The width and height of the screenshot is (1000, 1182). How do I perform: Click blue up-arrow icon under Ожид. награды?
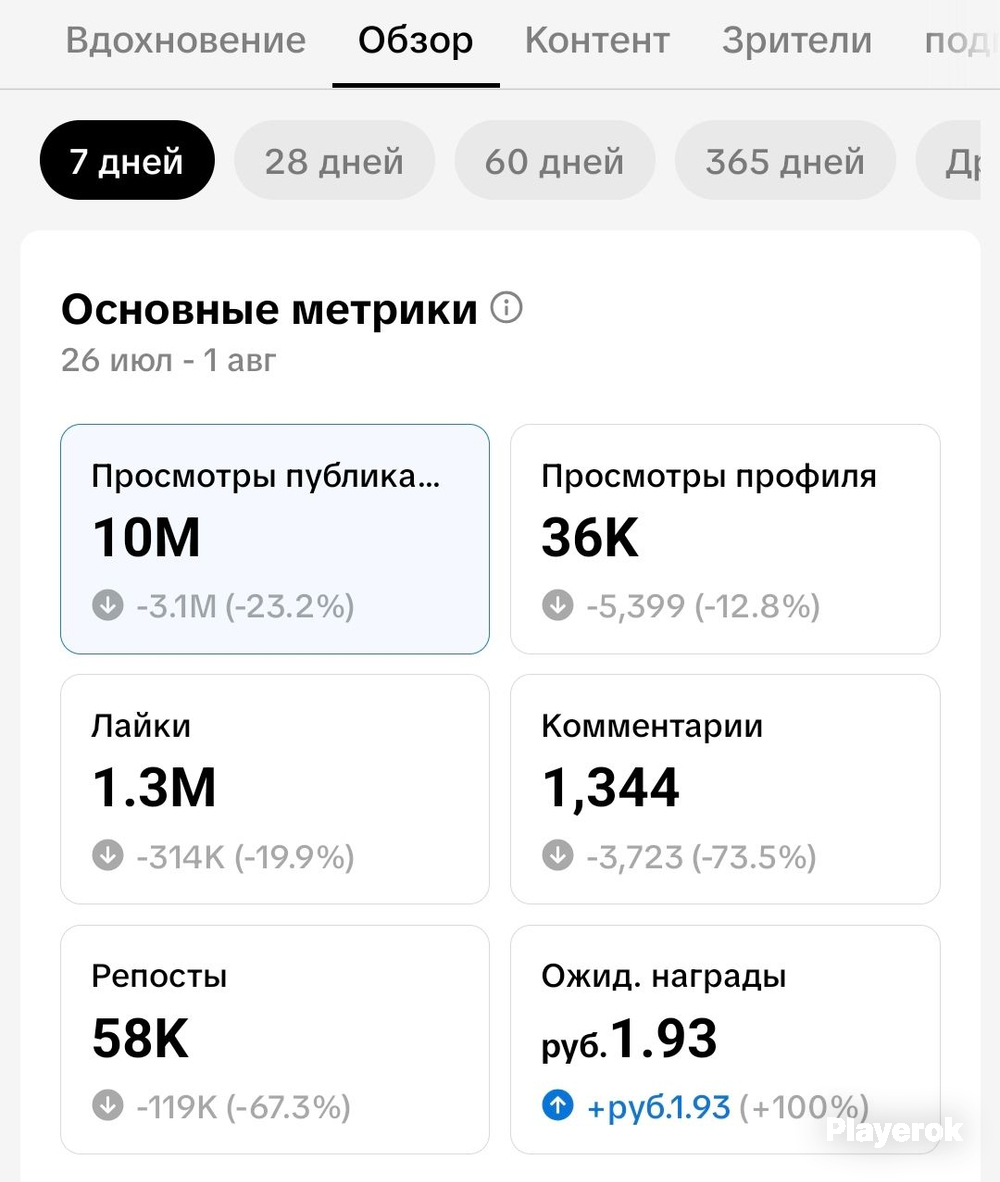coord(558,1106)
